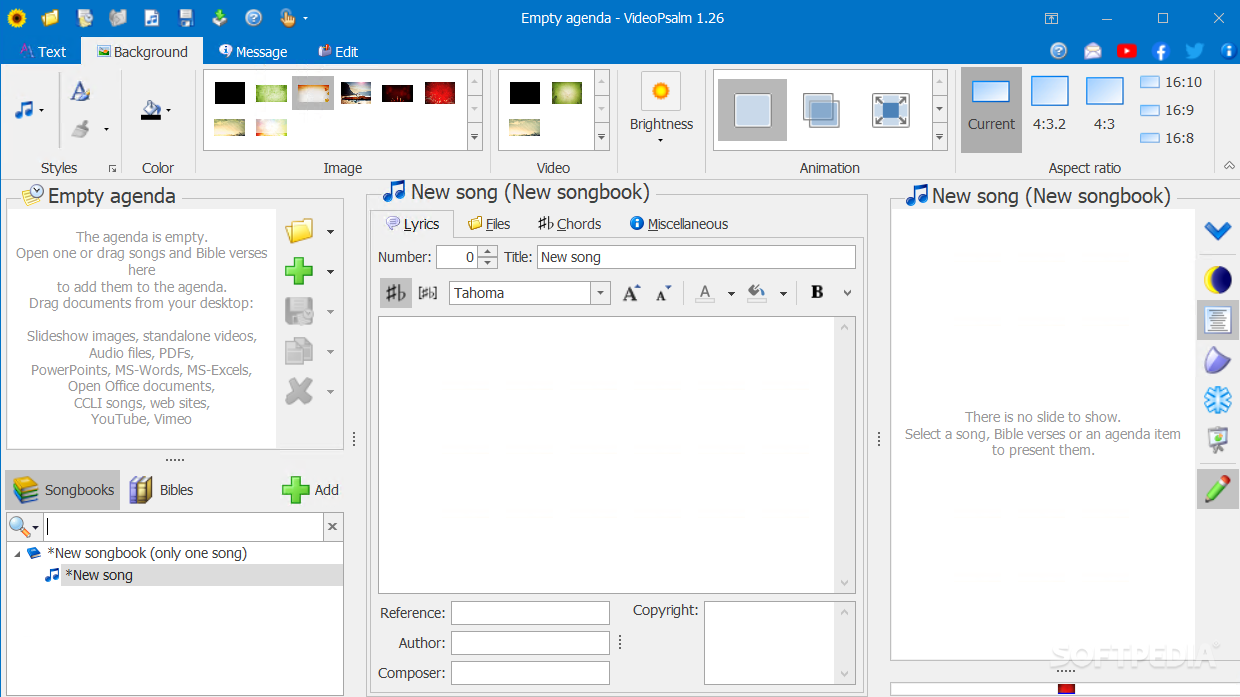The width and height of the screenshot is (1240, 697).
Task: Click the music note document icon in title bar
Action: coord(152,17)
